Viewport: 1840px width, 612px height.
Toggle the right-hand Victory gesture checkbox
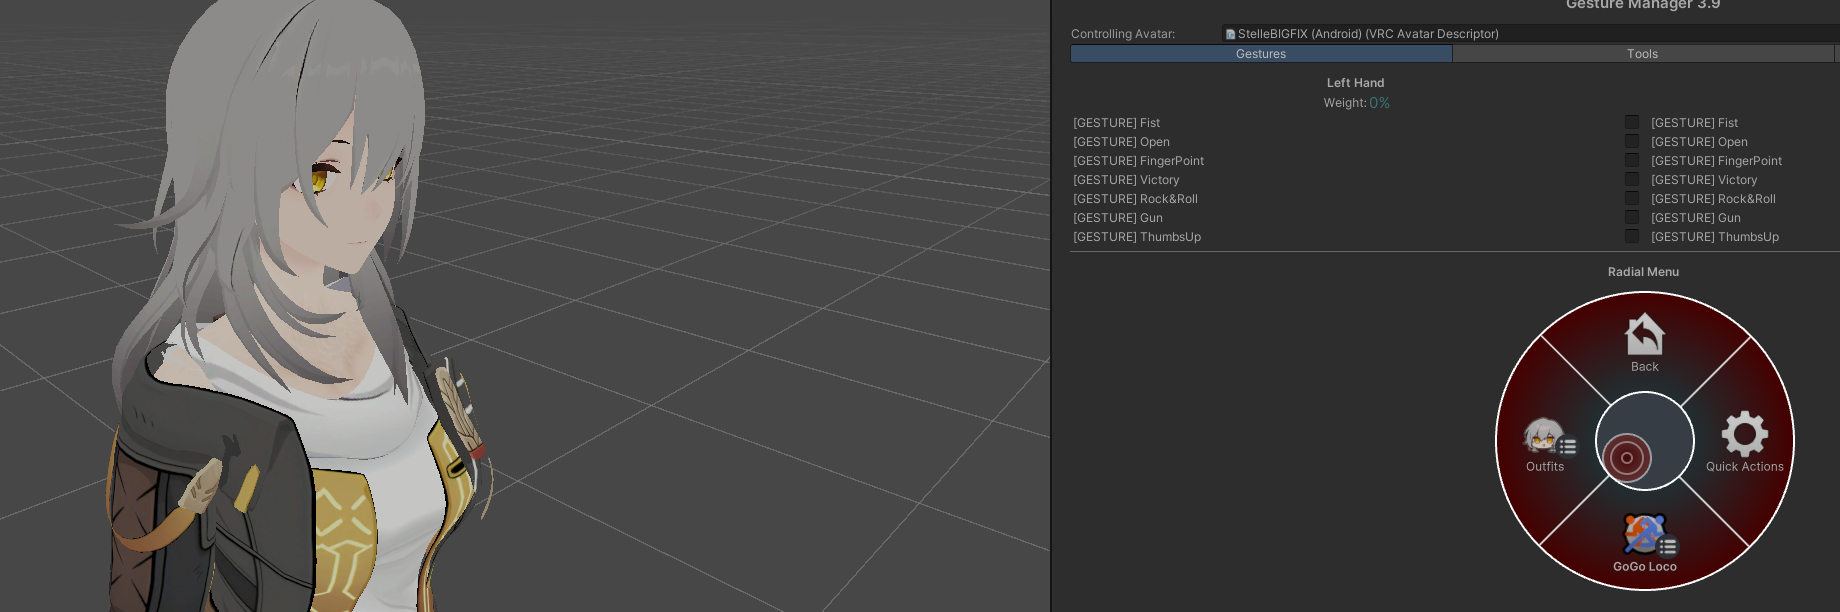(x=1632, y=179)
